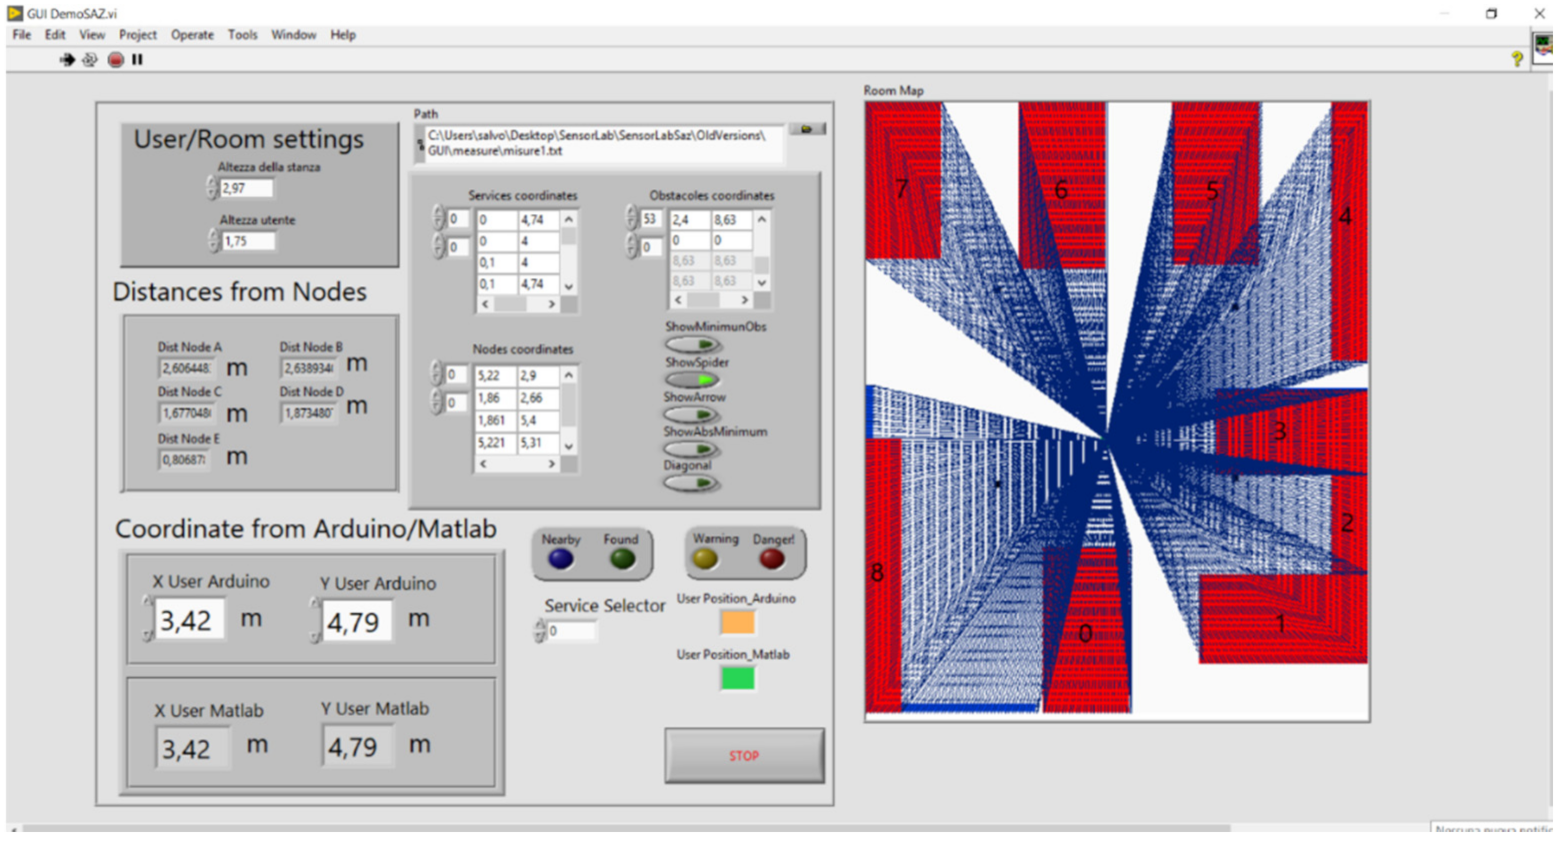Enable the ShowArrow switch

click(693, 414)
